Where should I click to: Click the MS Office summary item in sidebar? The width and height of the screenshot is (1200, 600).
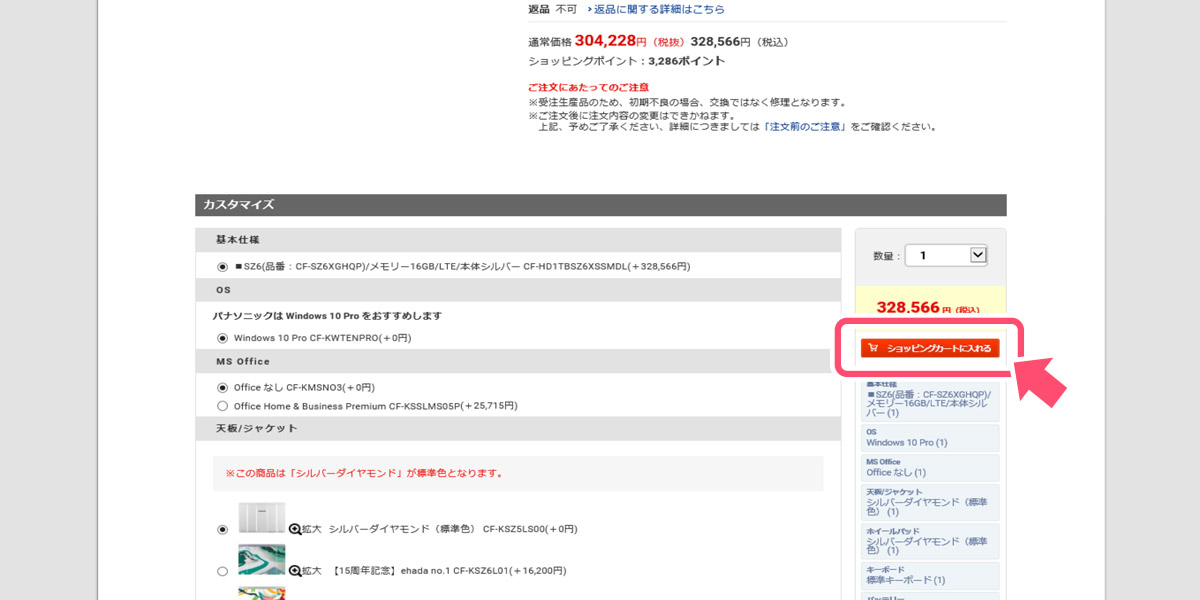point(930,468)
